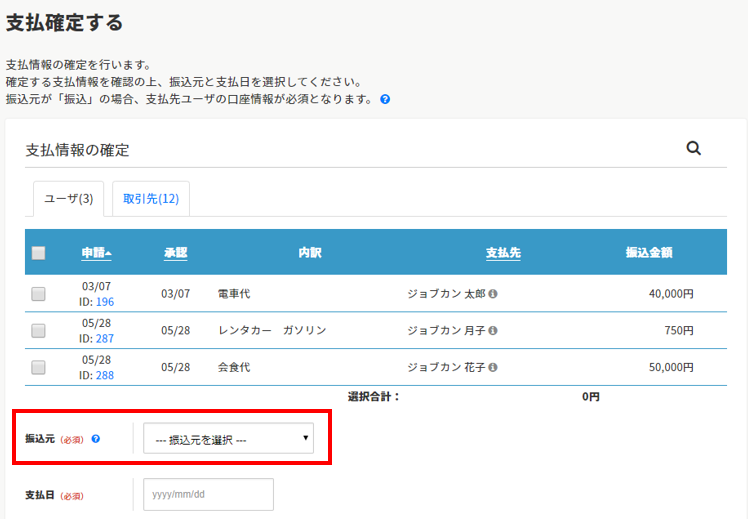Sort by 申請 column header
This screenshot has width=748, height=519.
[96, 253]
